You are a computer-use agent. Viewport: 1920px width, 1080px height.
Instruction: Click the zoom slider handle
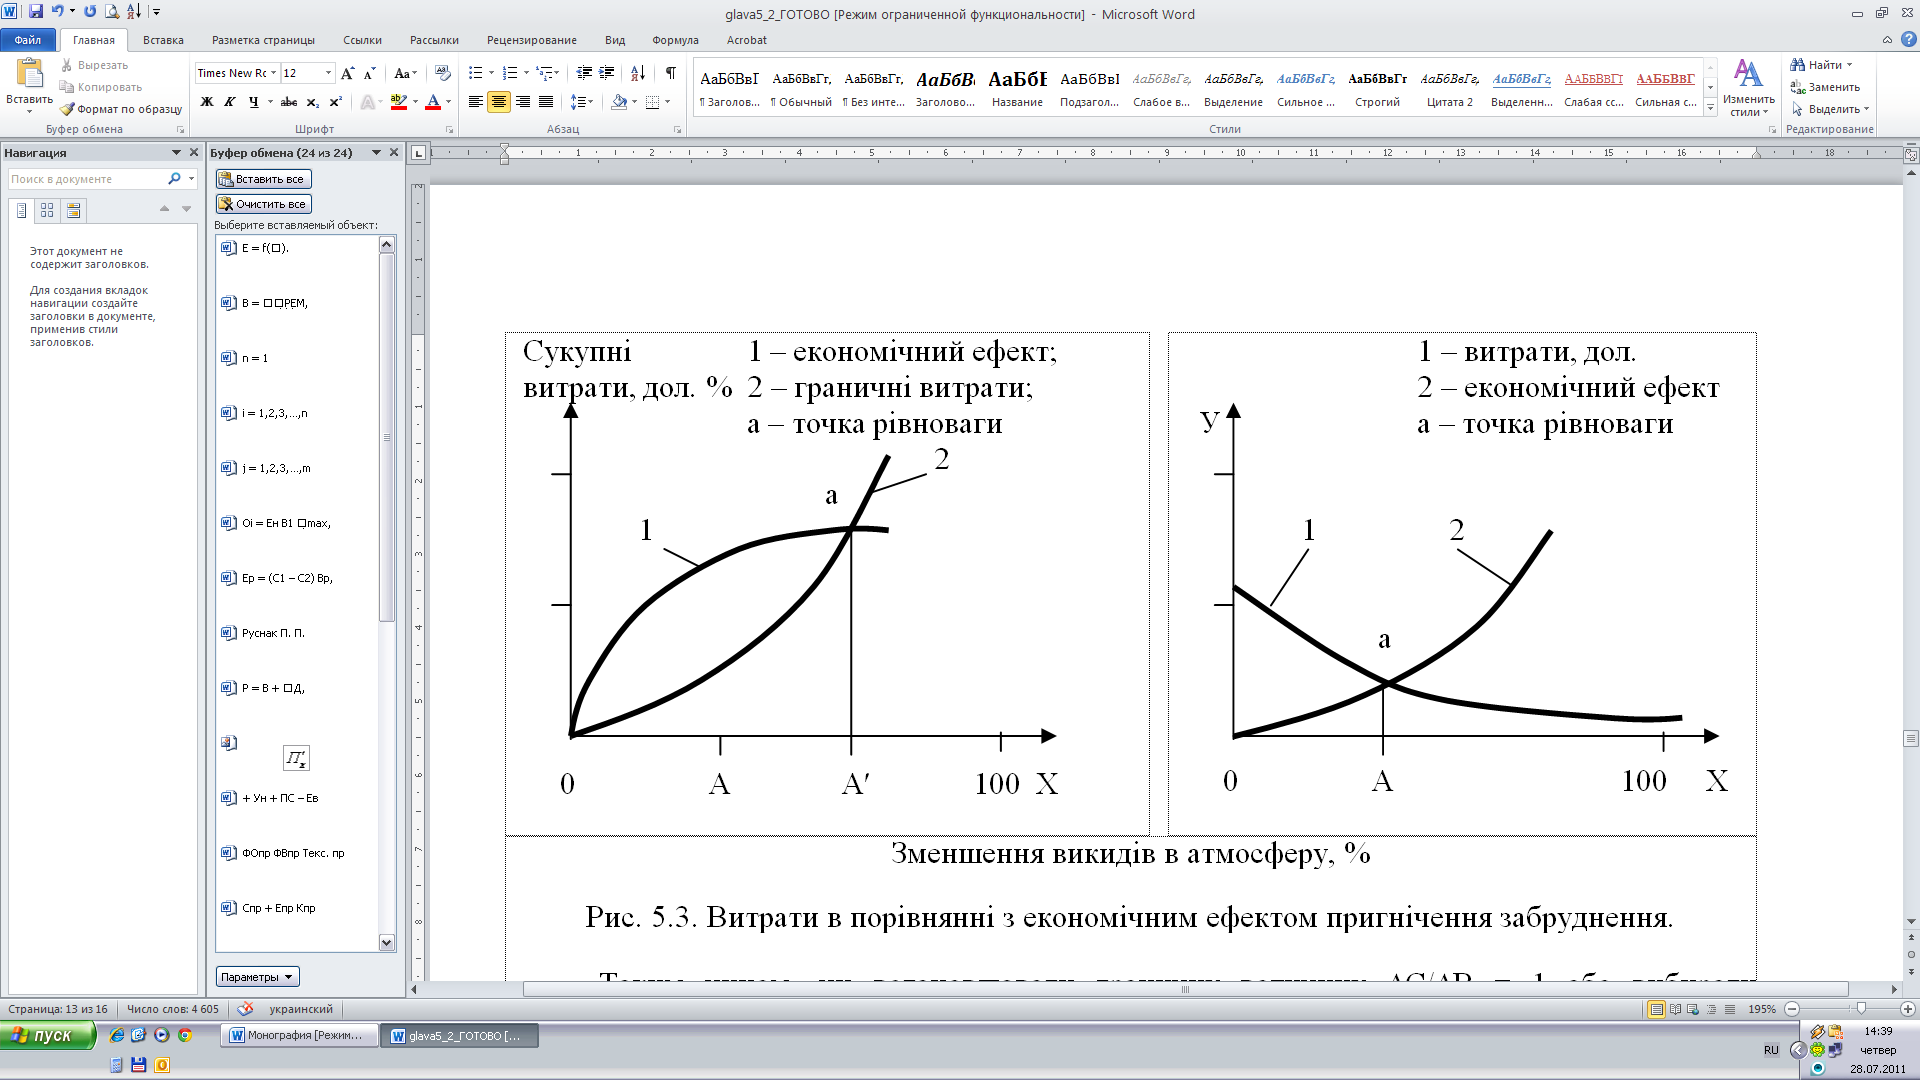pyautogui.click(x=1861, y=1009)
